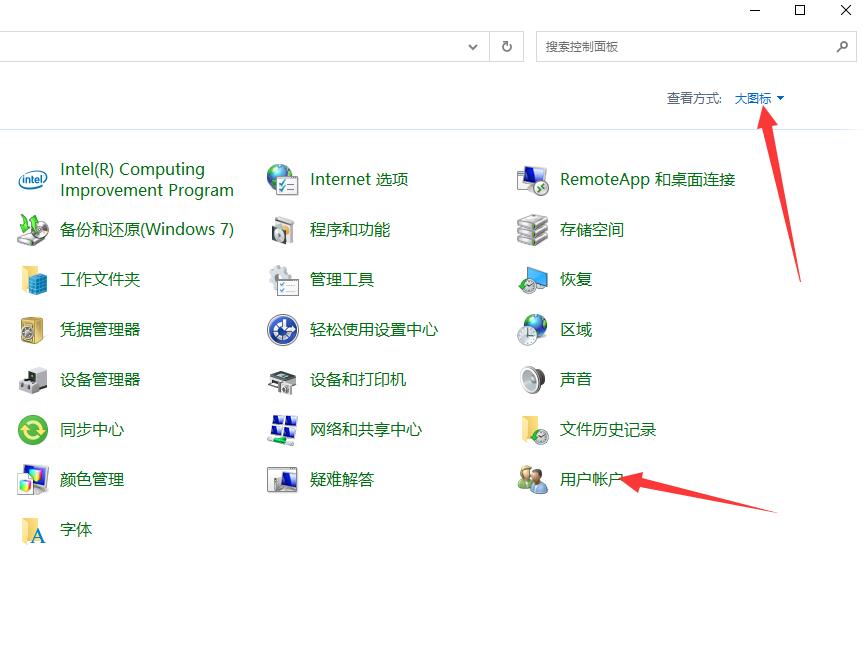This screenshot has height=653, width=863.
Task: Click the 搜索控制面板 search field
Action: click(682, 47)
